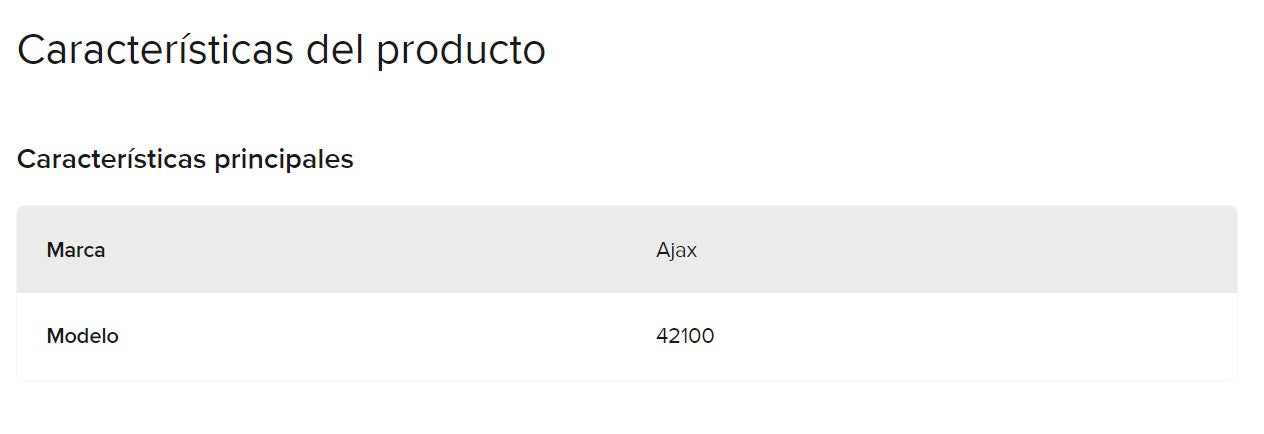Click the "Características principales" subheading

(x=185, y=159)
